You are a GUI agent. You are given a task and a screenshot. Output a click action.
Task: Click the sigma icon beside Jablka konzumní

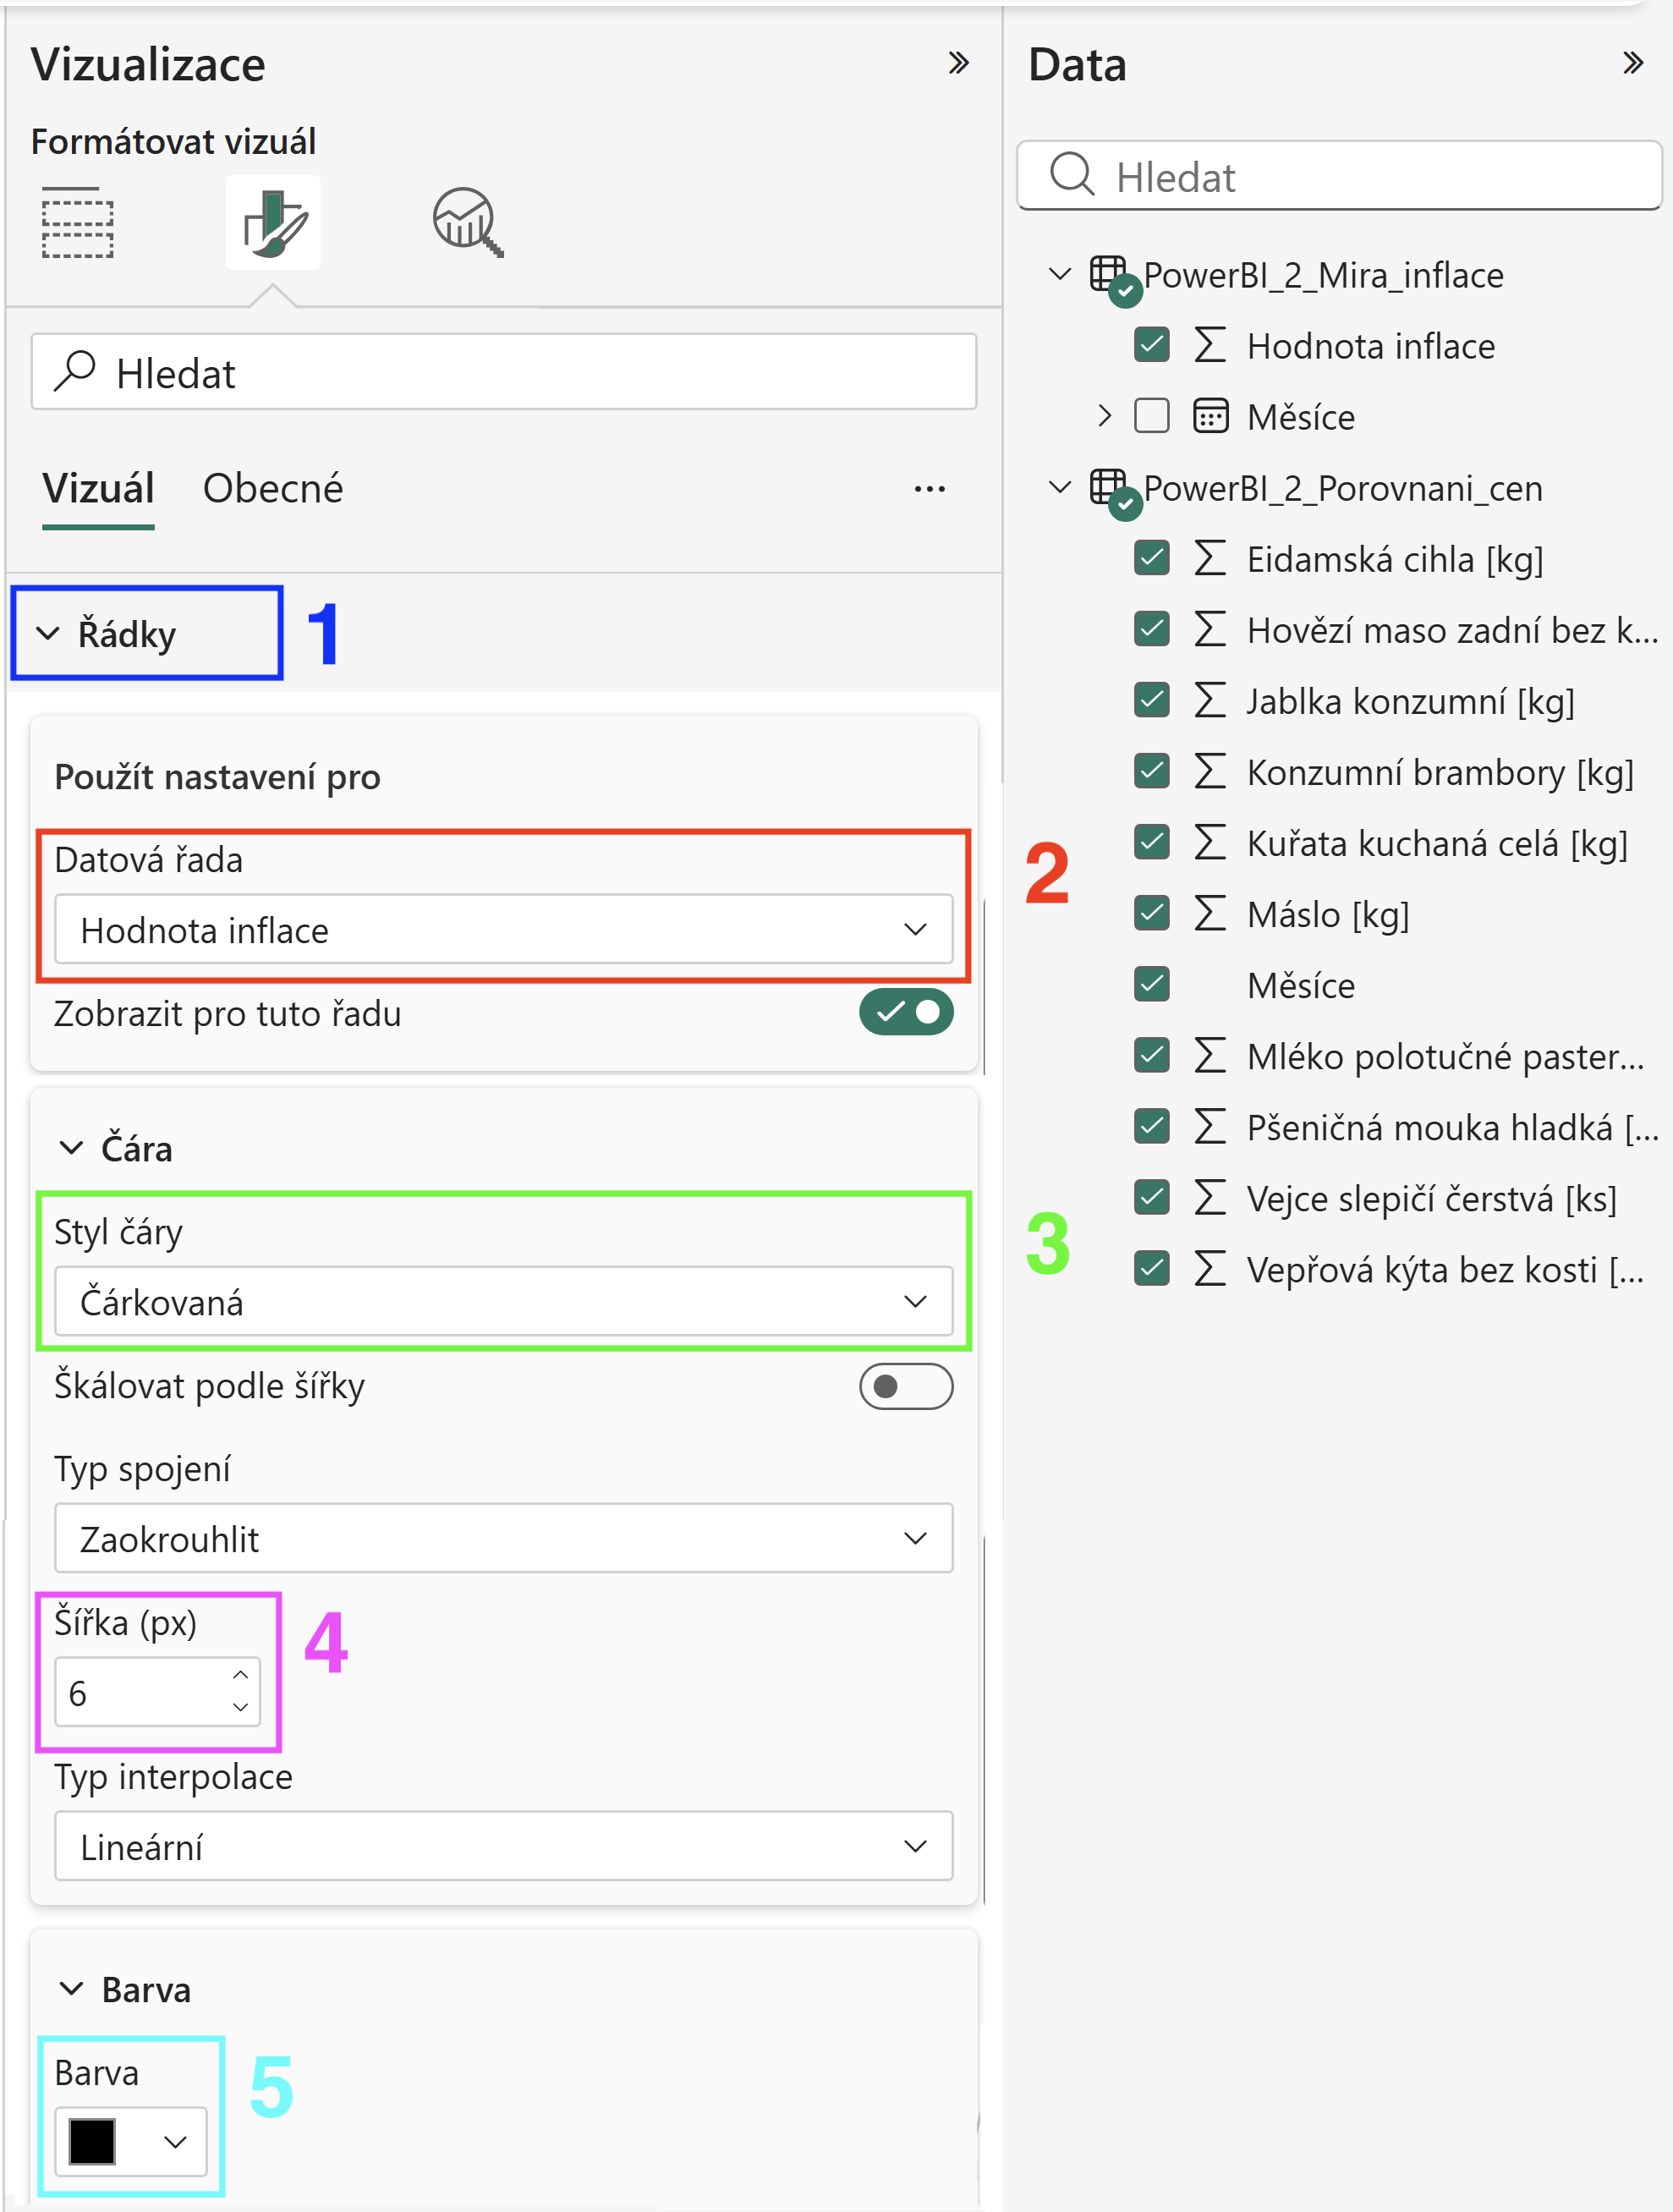tap(1210, 700)
